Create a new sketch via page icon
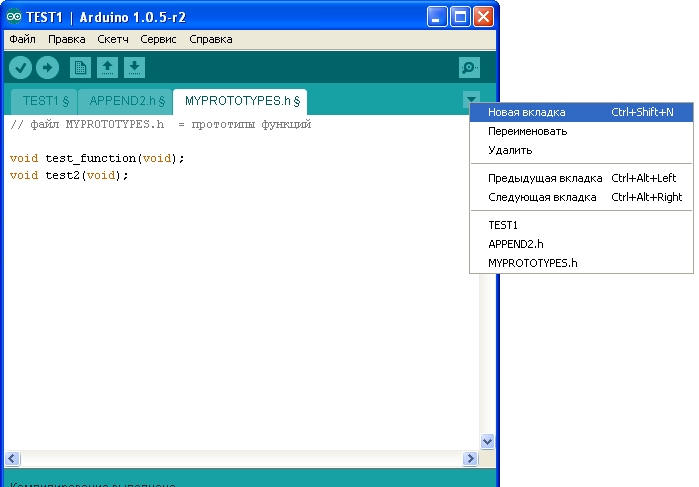This screenshot has height=487, width=699. [80, 68]
